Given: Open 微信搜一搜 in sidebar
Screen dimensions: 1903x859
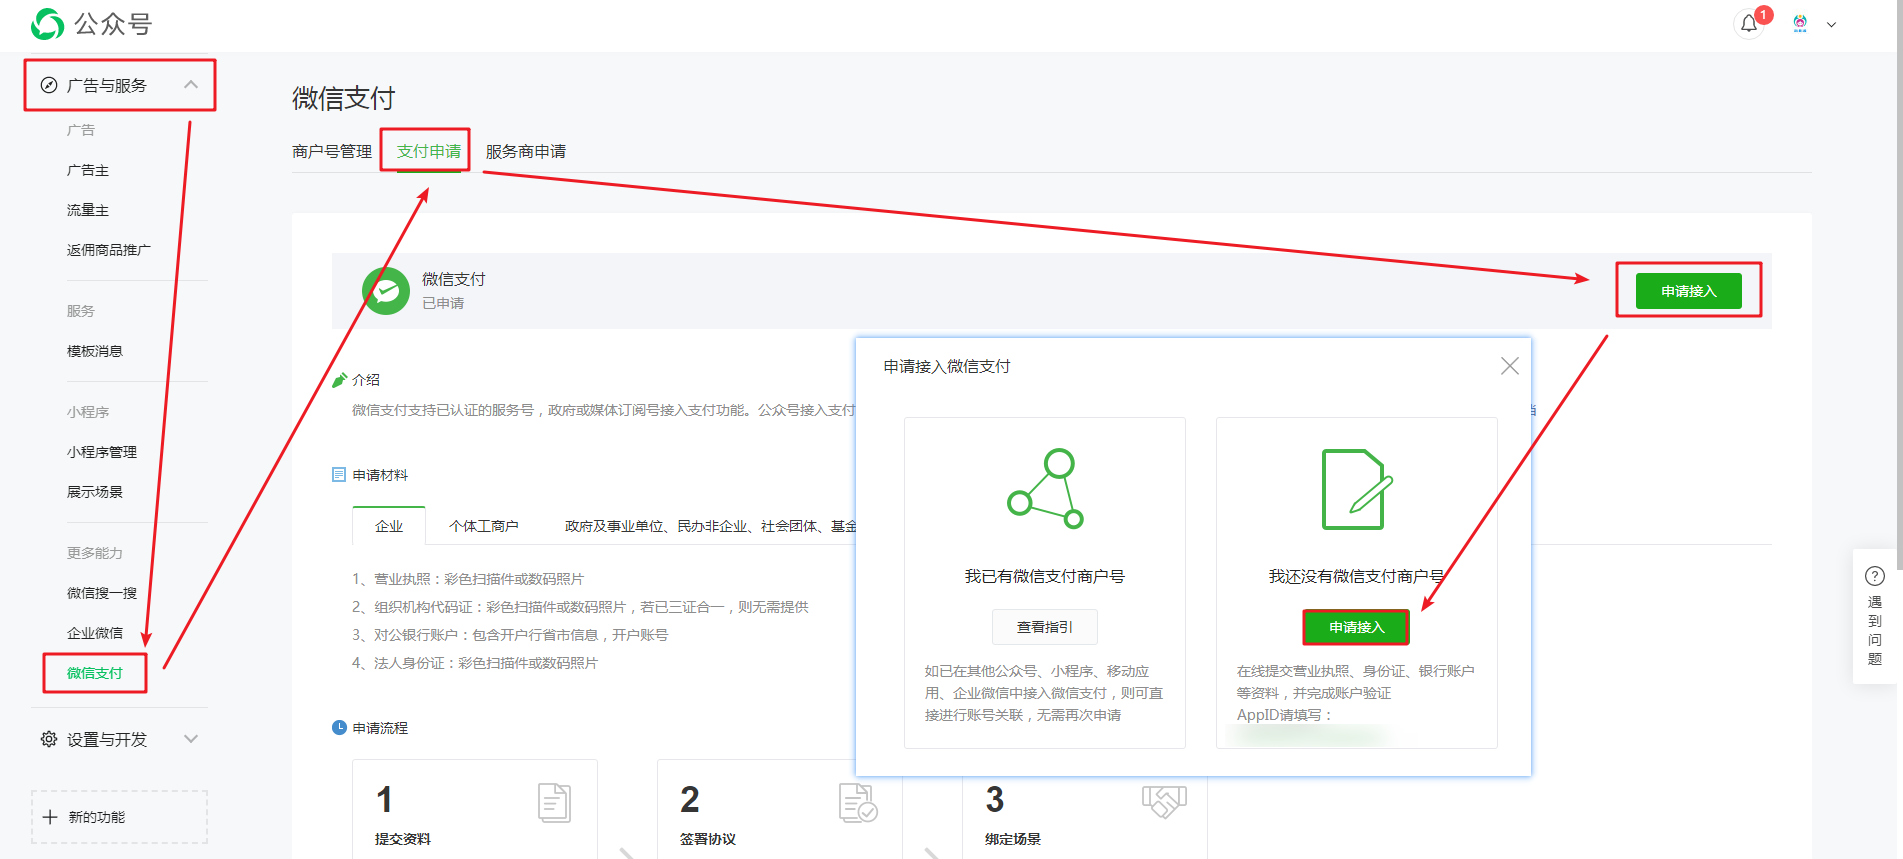Looking at the screenshot, I should click(x=102, y=593).
